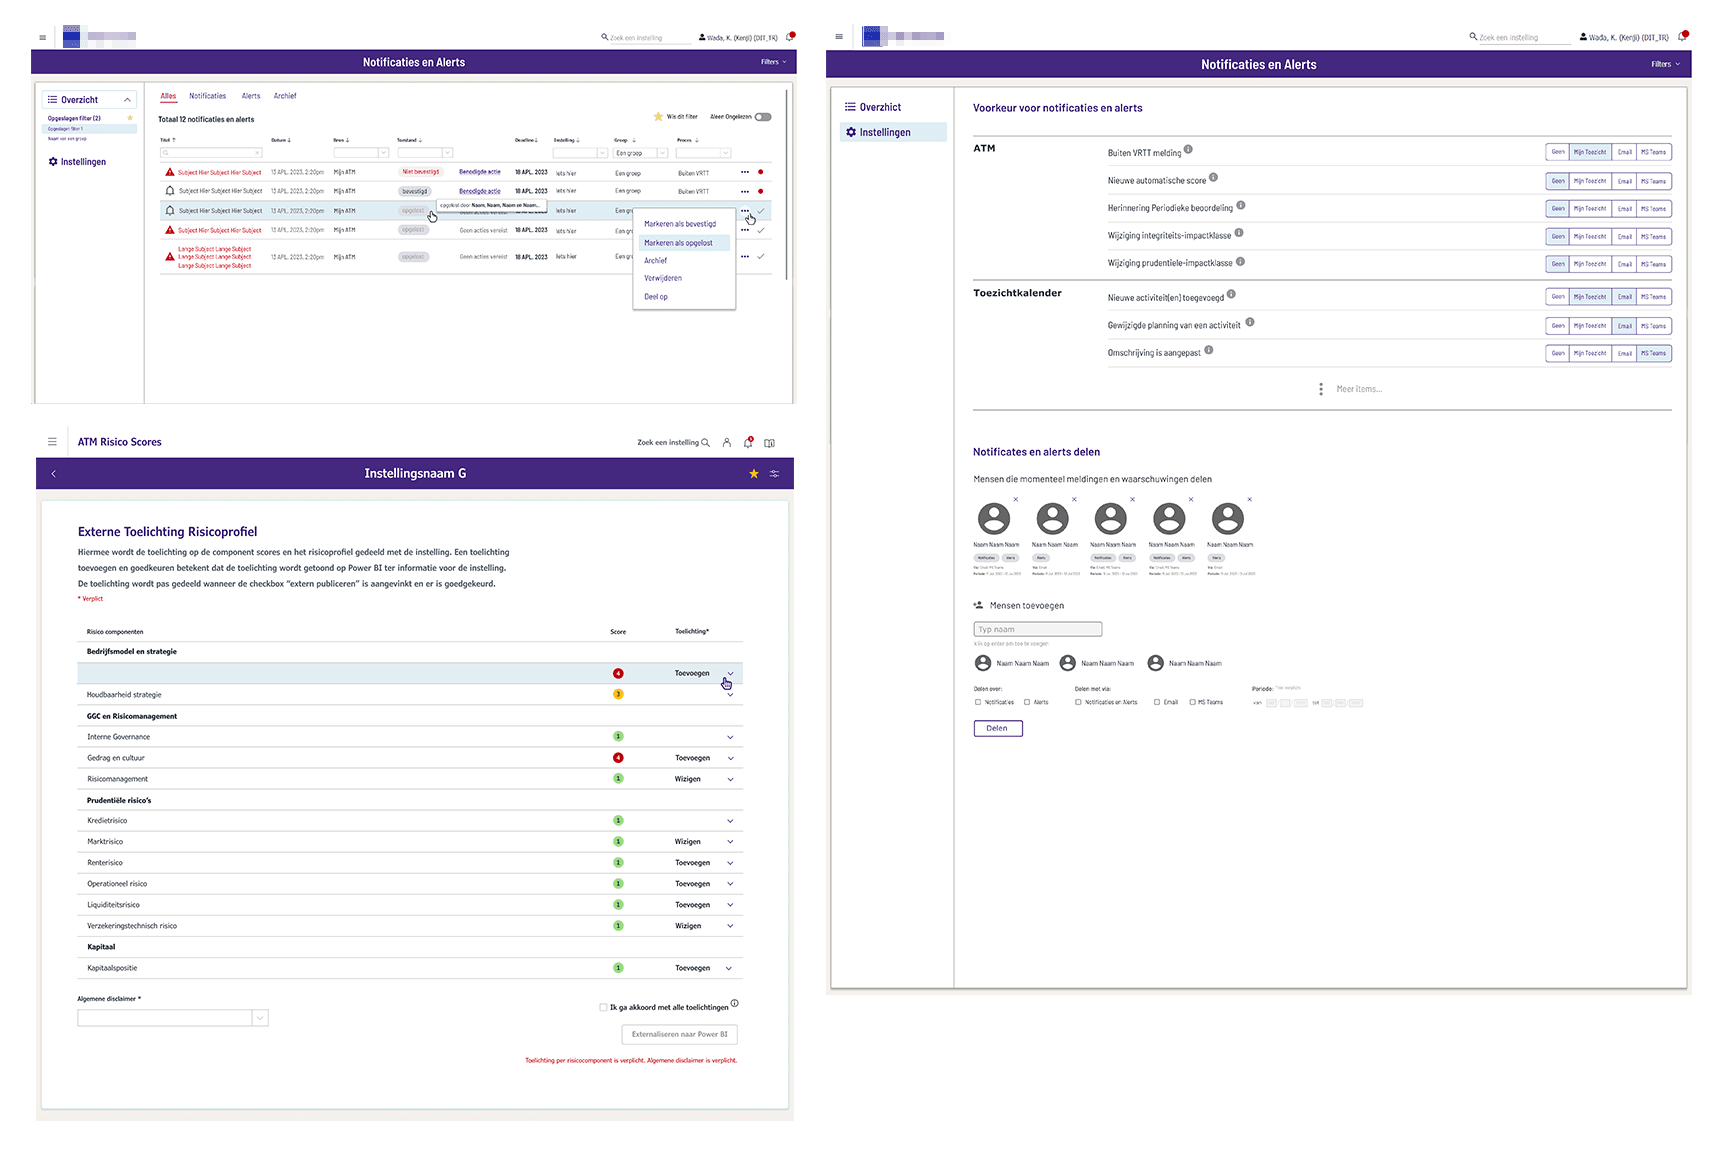Open Benodigde actie link on Niet bevestigd row
1720x1154 pixels.
480,172
